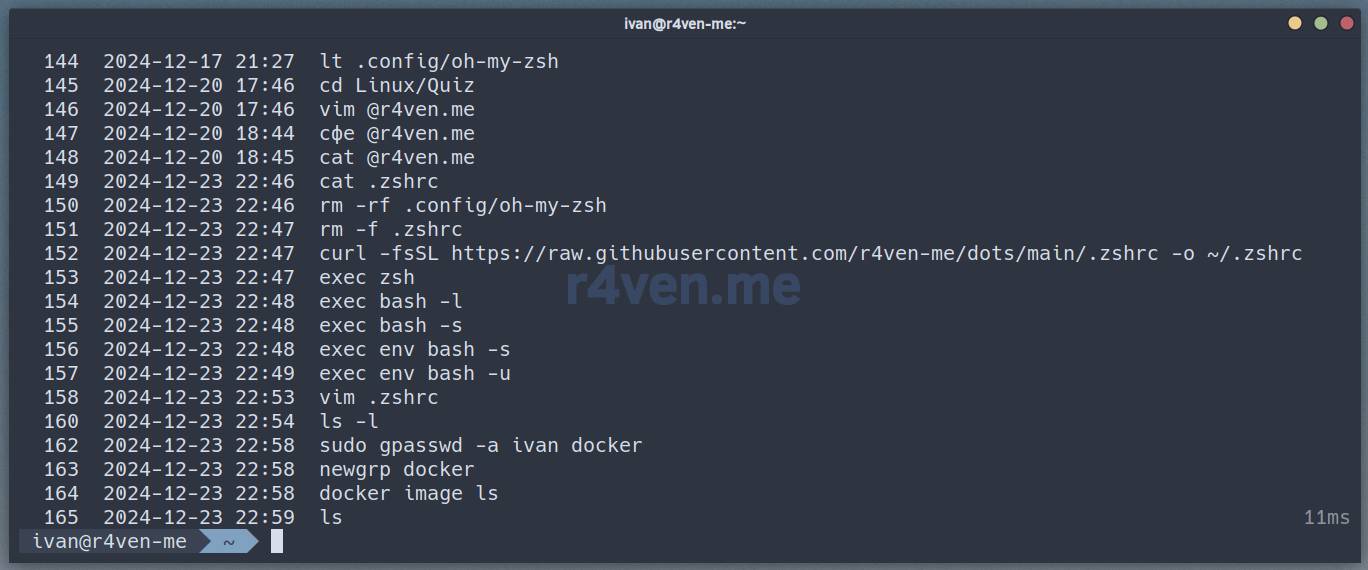Screen dimensions: 1368x570
Task: Click the "sudo gpasswd -a ivan docker" line
Action: click(480, 445)
